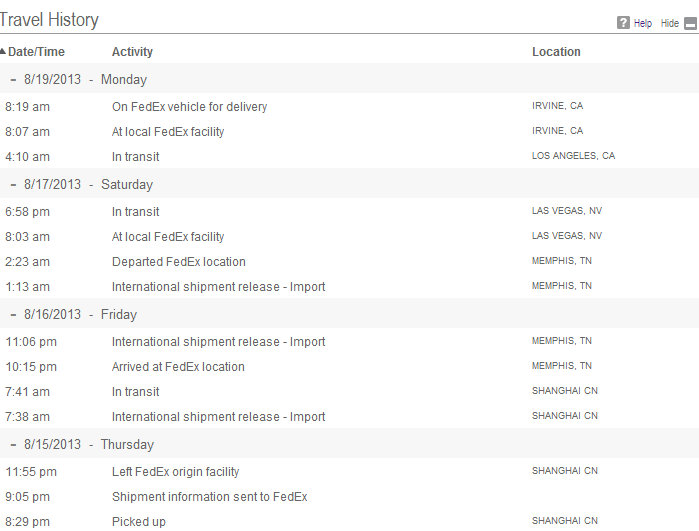The image size is (699, 531).
Task: Select the On FedEx vehicle for delivery row
Action: click(x=350, y=107)
